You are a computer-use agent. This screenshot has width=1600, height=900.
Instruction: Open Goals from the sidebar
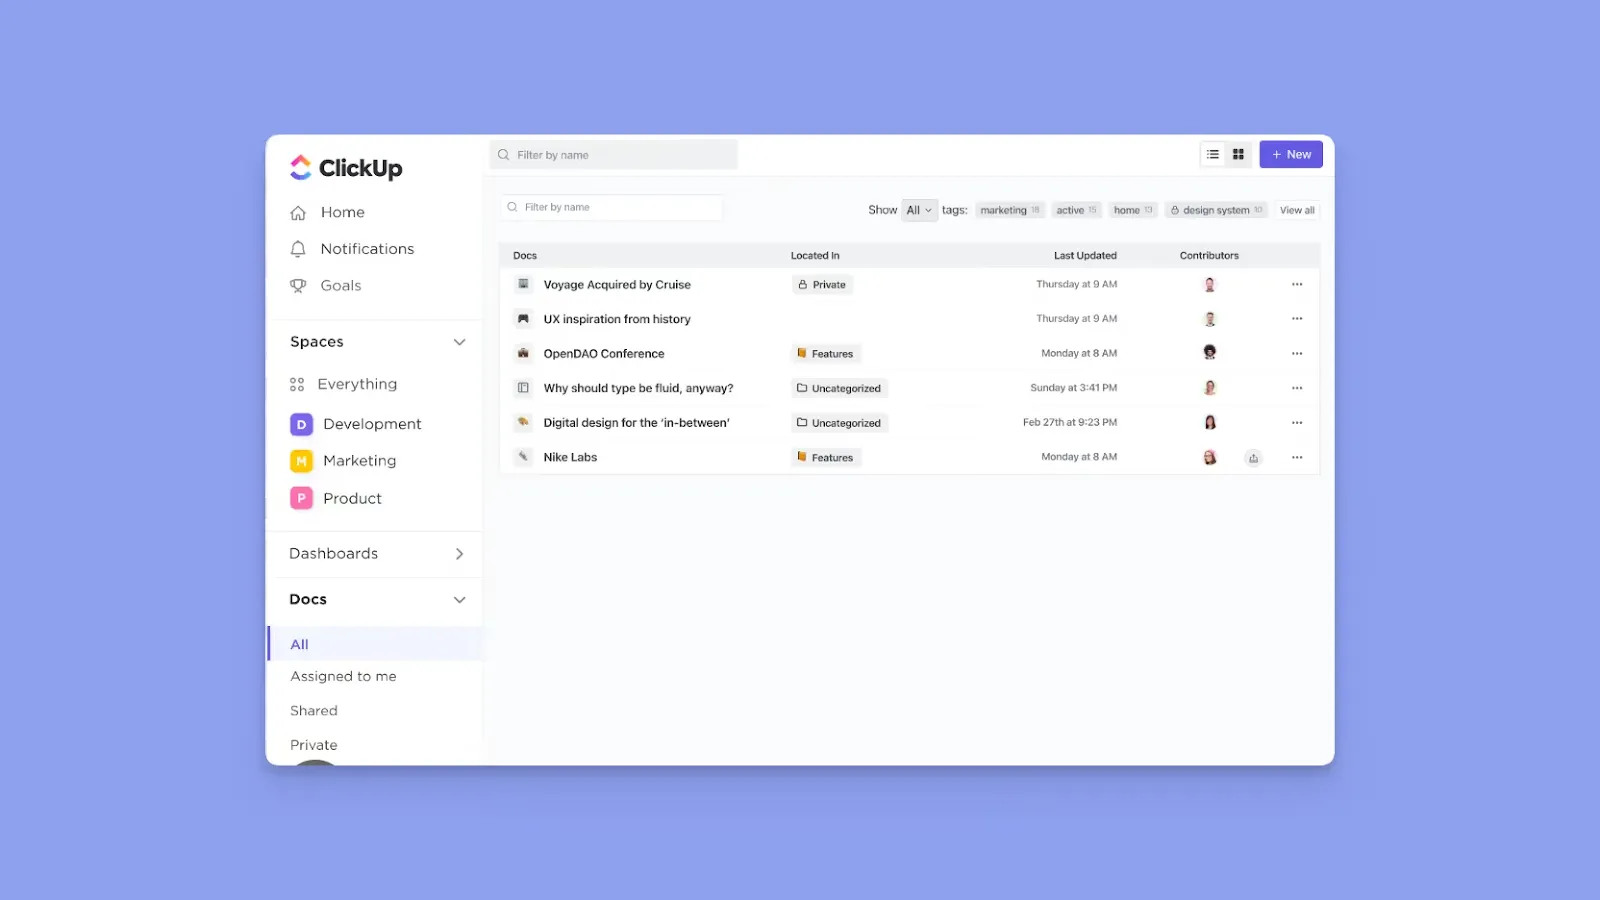point(340,285)
